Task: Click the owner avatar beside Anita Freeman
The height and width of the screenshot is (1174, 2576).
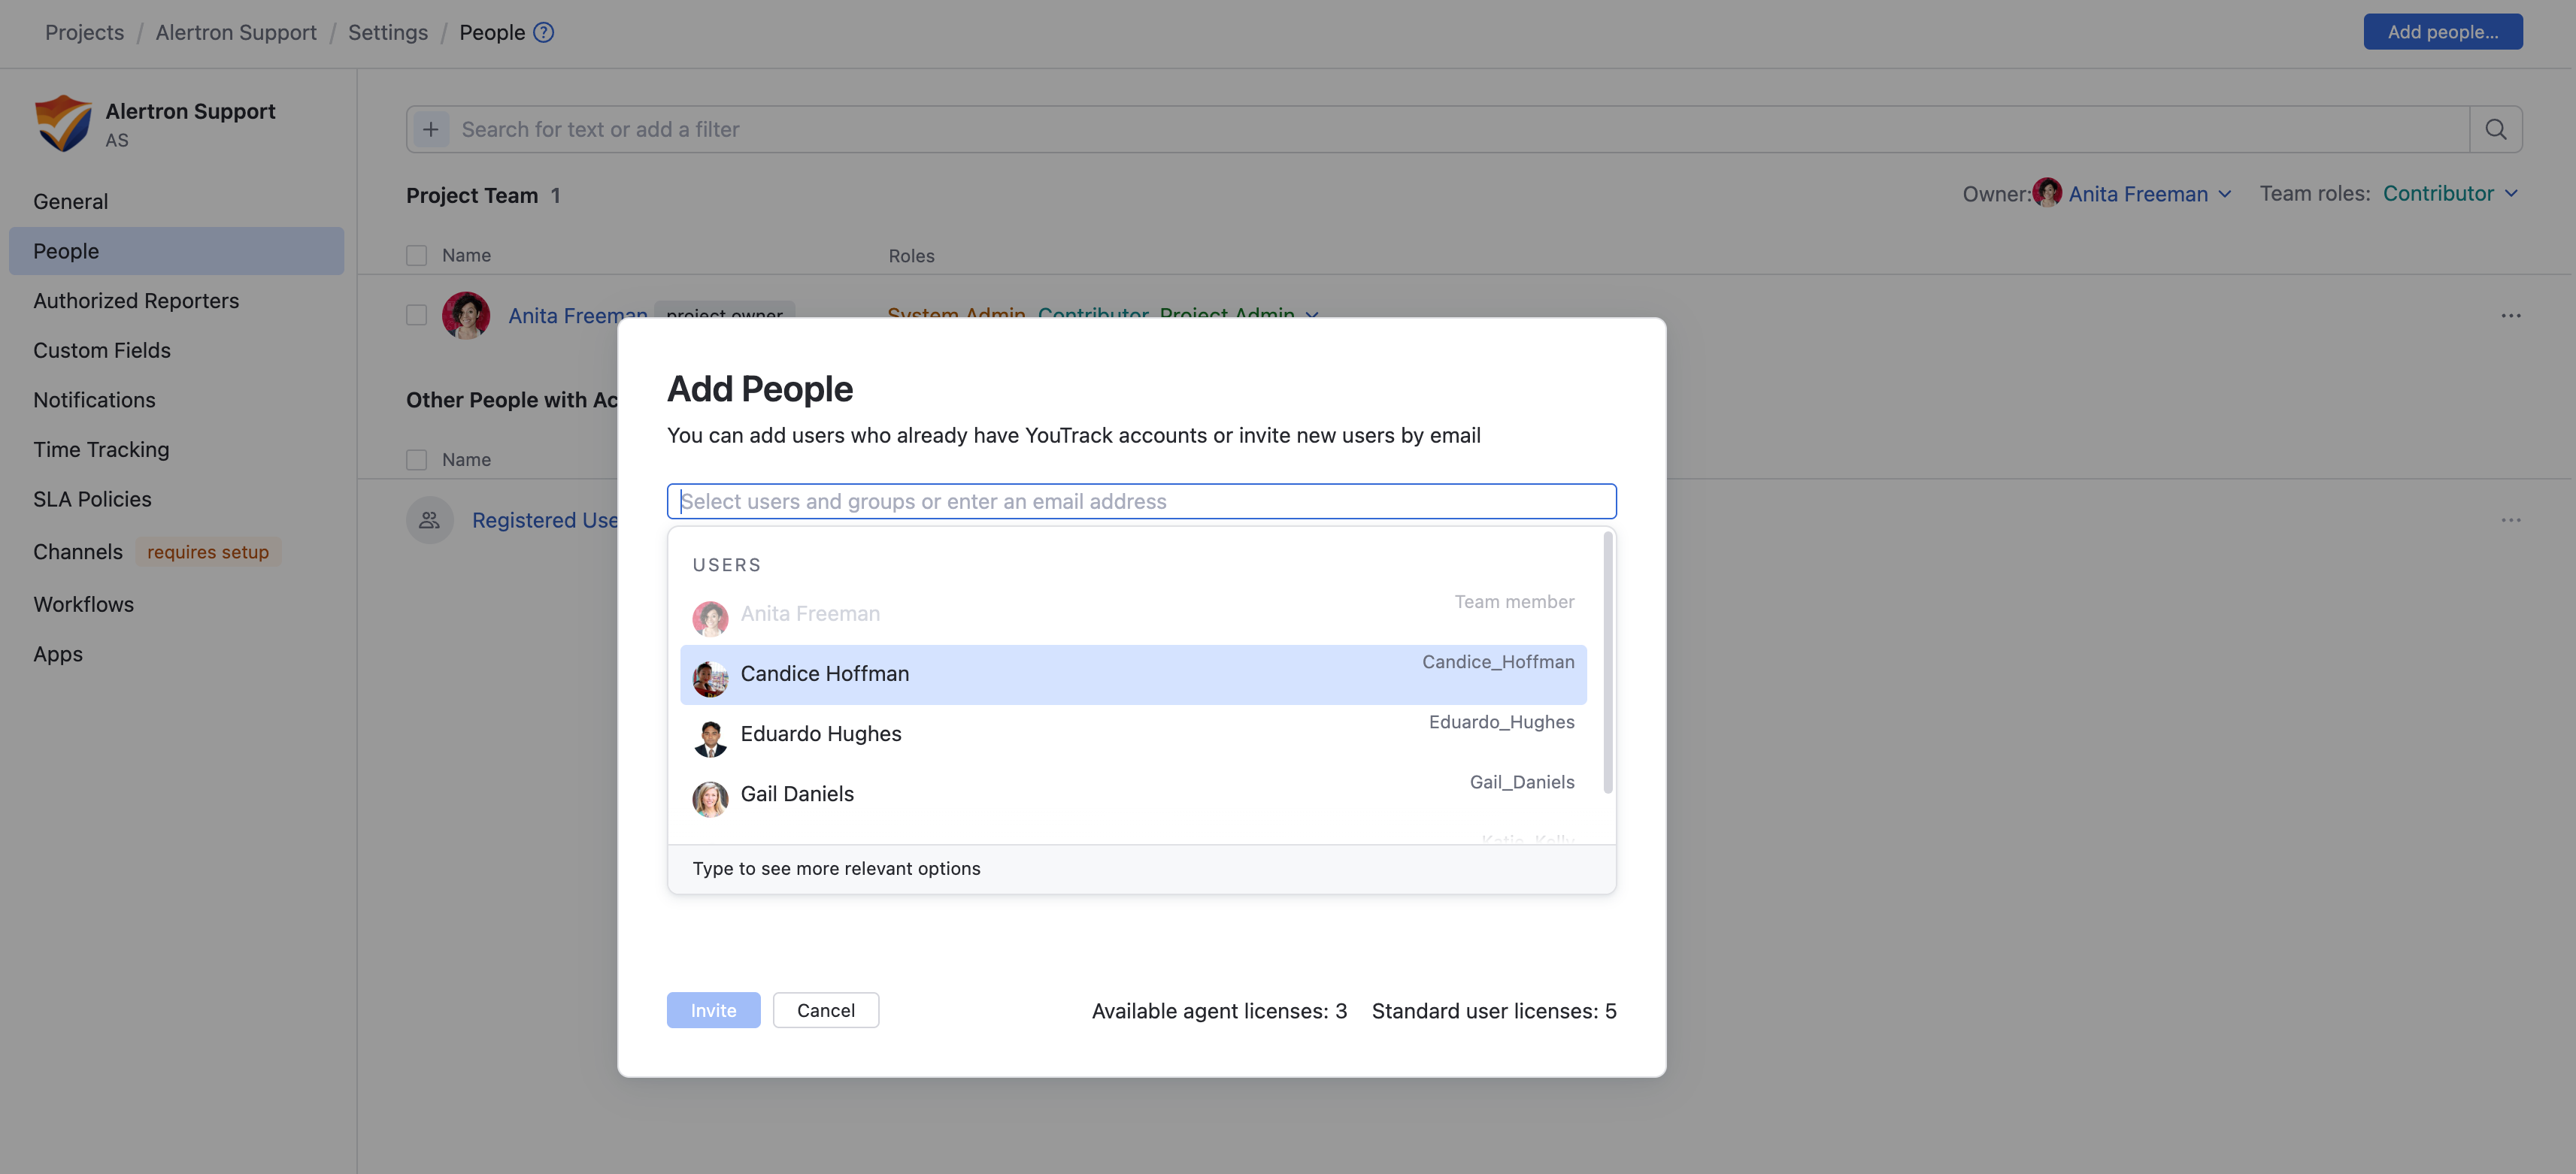Action: coord(2047,192)
